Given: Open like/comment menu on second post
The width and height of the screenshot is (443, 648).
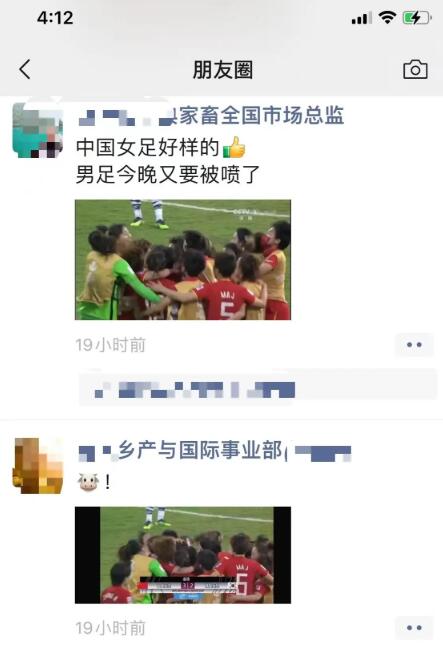Looking at the screenshot, I should pyautogui.click(x=414, y=628).
